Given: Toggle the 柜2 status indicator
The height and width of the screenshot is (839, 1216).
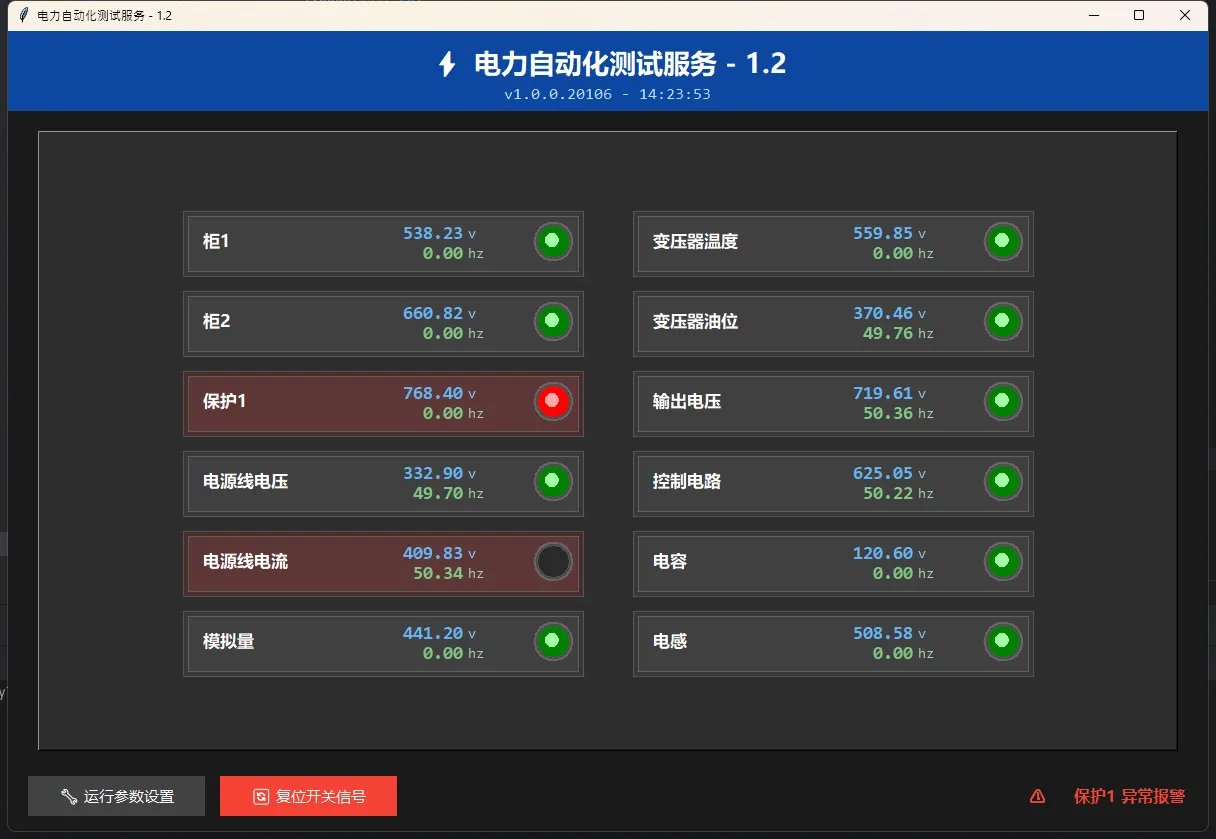Looking at the screenshot, I should 553,322.
